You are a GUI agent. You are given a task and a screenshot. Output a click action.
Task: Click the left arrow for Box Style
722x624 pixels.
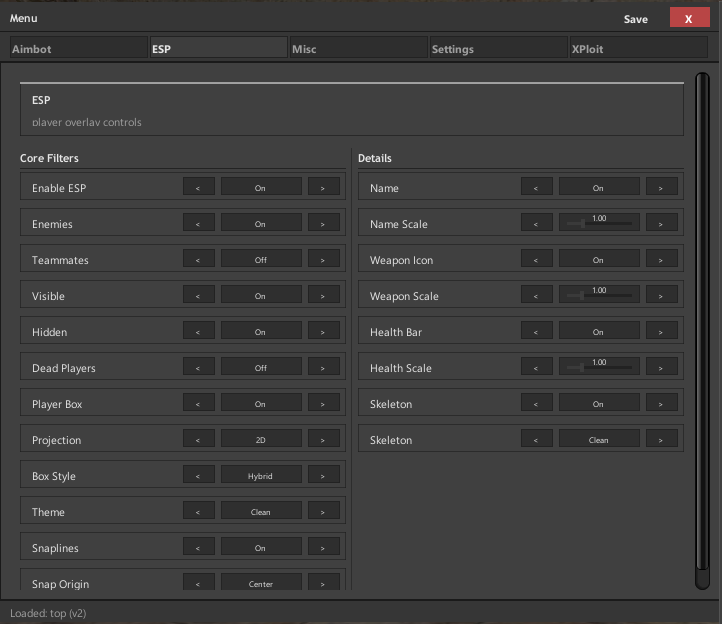(x=198, y=474)
